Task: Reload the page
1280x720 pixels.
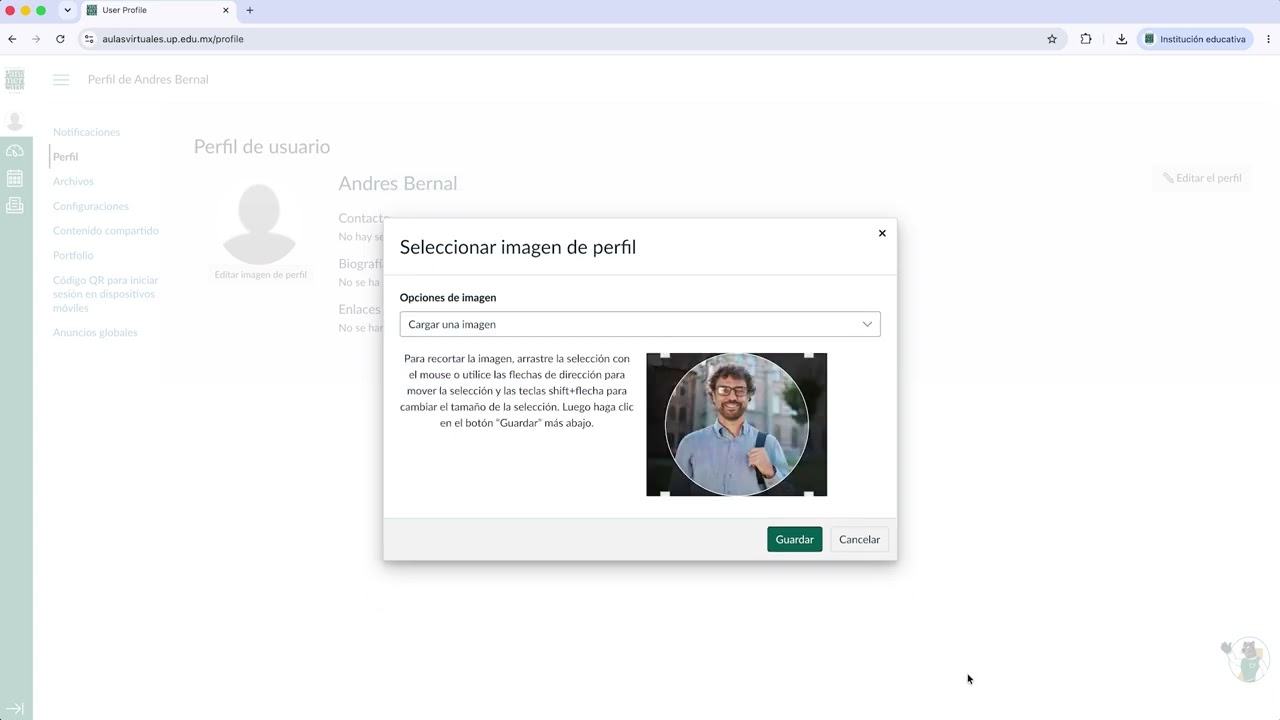Action: click(60, 39)
